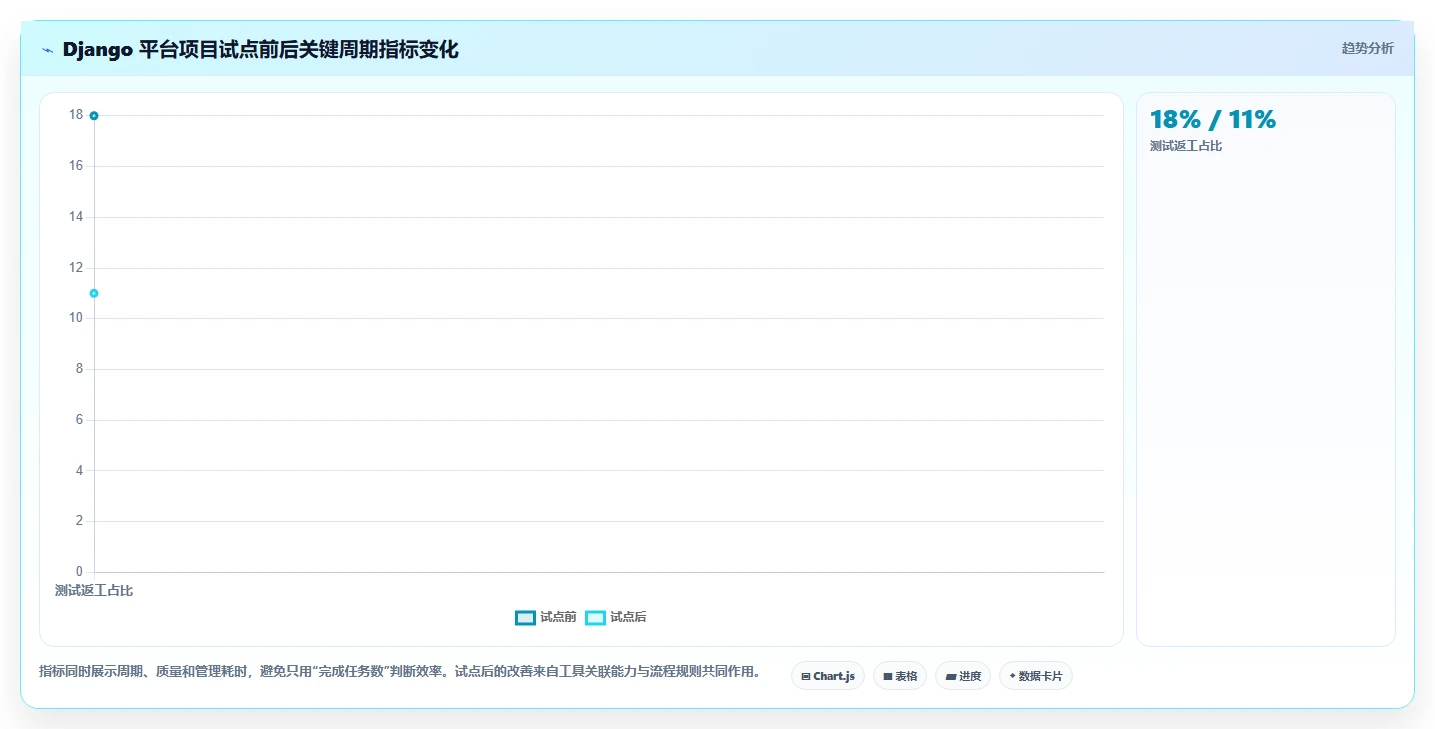Click the y-axis tick label 8
Screen dimensions: 1435x729
79,369
